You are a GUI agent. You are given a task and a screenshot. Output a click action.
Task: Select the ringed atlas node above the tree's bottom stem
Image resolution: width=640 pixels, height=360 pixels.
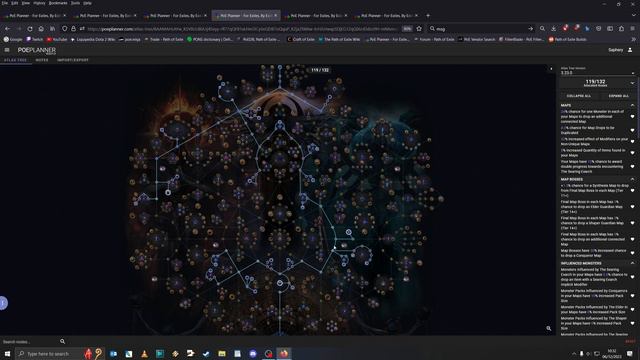280,283
